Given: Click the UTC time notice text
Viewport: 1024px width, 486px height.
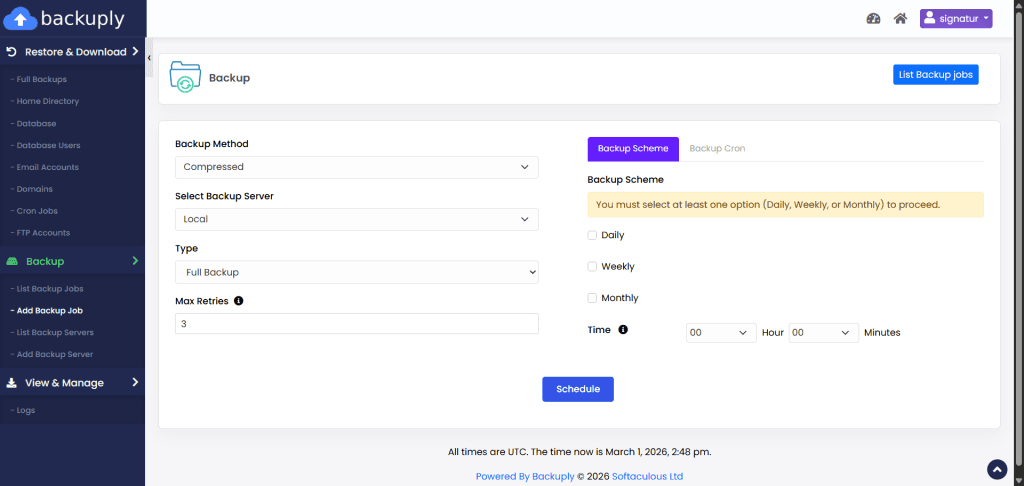Looking at the screenshot, I should tap(579, 451).
